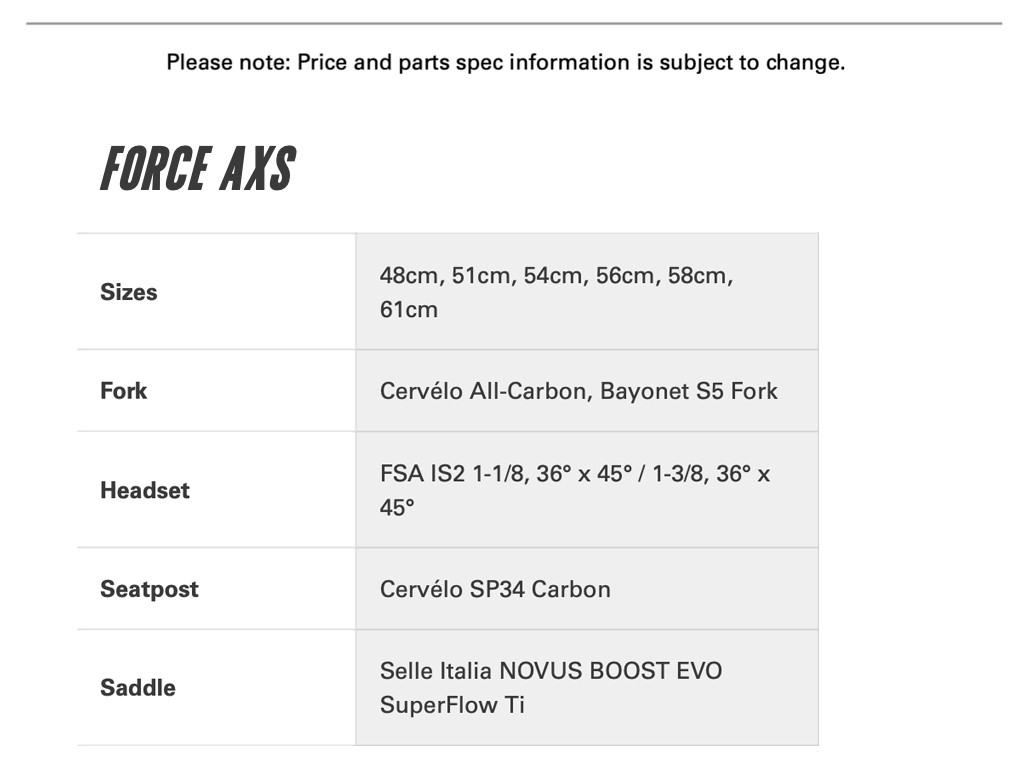Click the Cervélo All-Carbon Bayonet S5 Fork text
Viewport: 1024px width, 768px height.
[578, 391]
